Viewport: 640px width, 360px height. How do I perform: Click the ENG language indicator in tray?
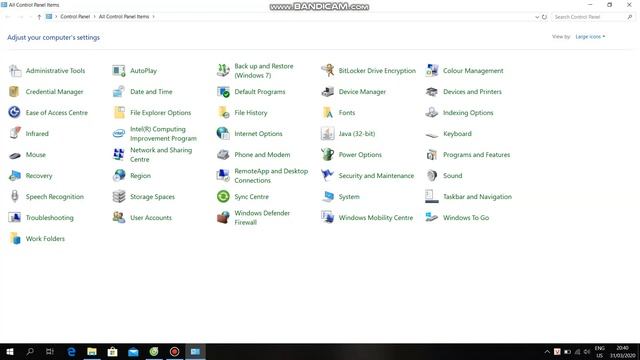coord(599,348)
